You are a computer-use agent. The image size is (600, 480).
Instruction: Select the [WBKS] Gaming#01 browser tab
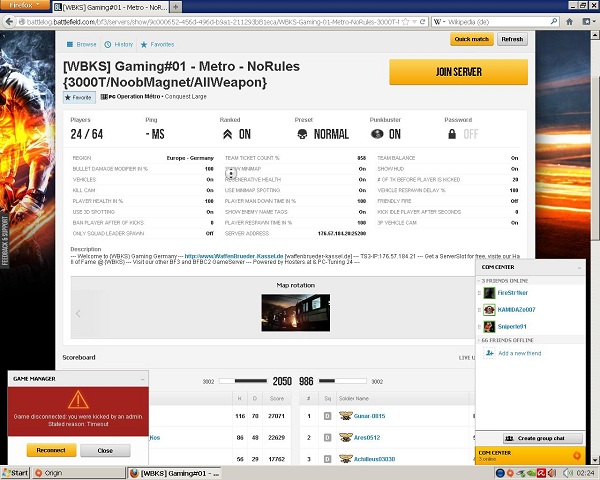click(110, 7)
